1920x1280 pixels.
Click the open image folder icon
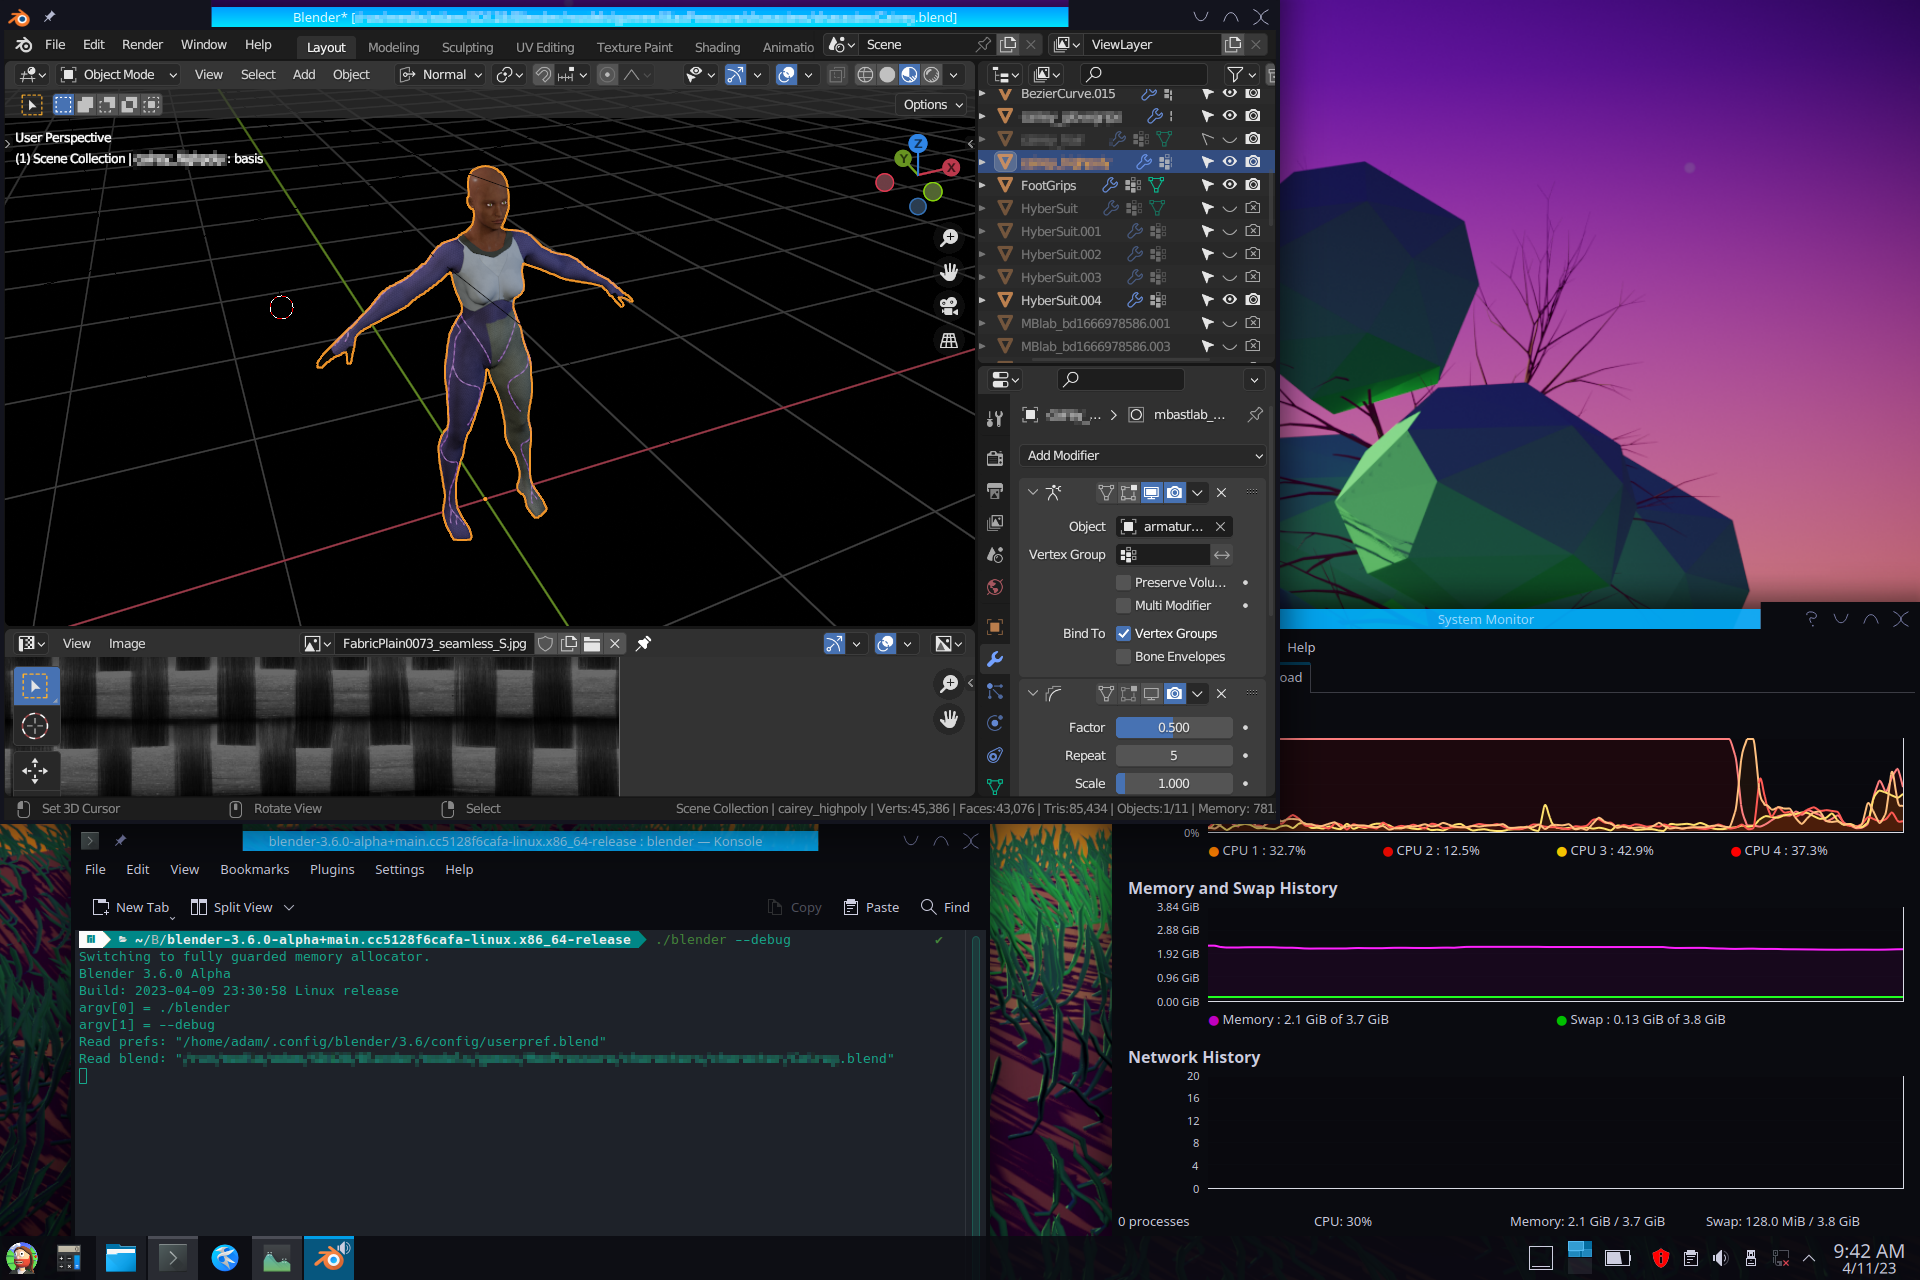tap(592, 644)
